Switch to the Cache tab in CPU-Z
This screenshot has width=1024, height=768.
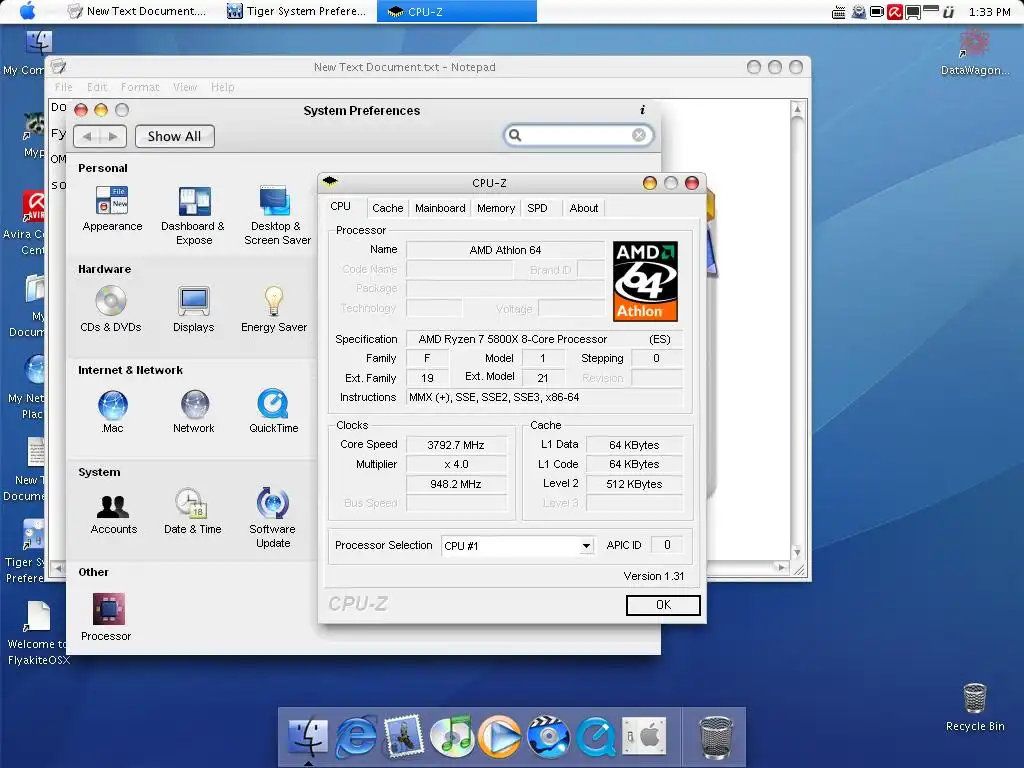point(387,208)
